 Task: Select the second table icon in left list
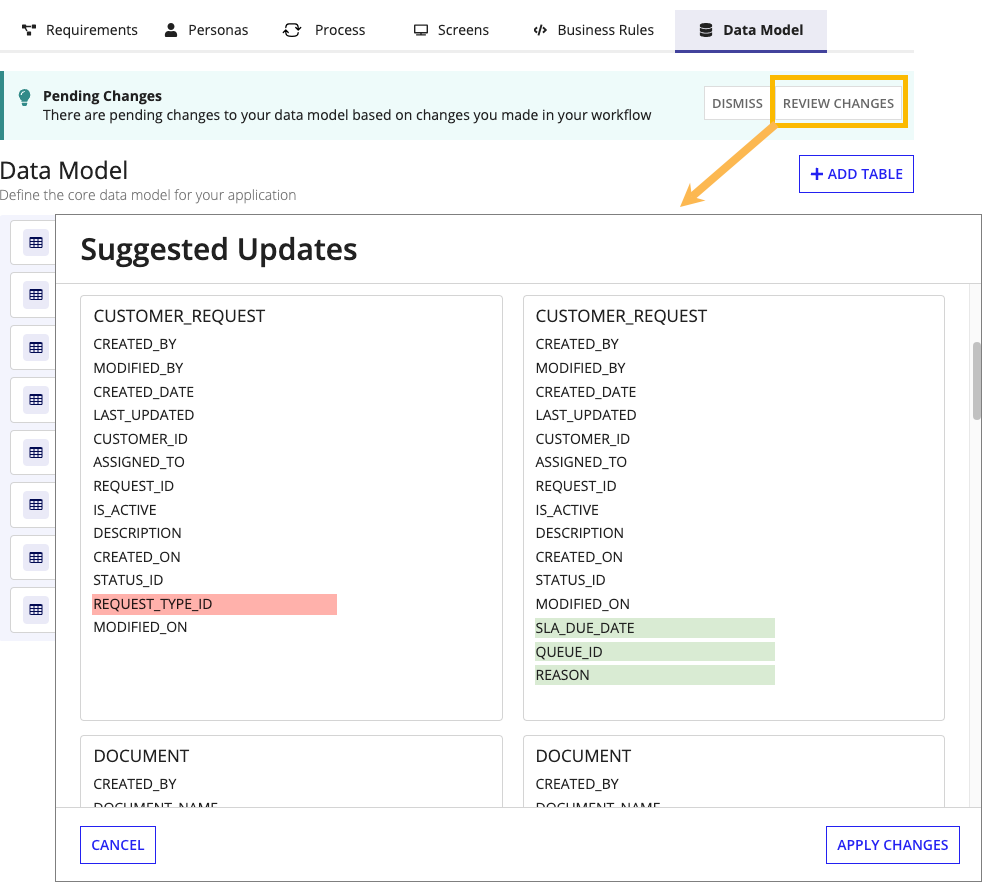pos(36,295)
